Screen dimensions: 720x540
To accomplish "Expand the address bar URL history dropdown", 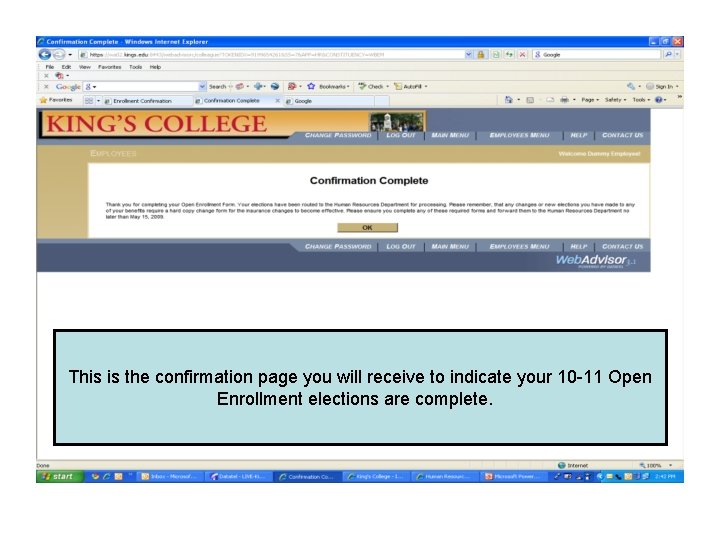I will pyautogui.click(x=468, y=55).
